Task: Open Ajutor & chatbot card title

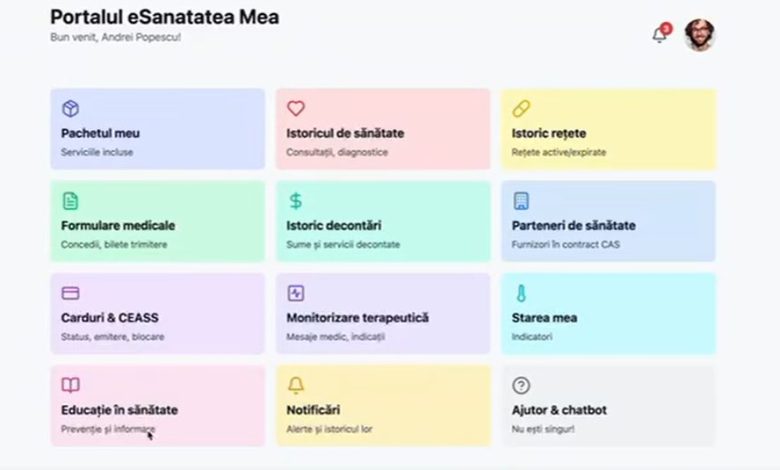Action: 559,410
